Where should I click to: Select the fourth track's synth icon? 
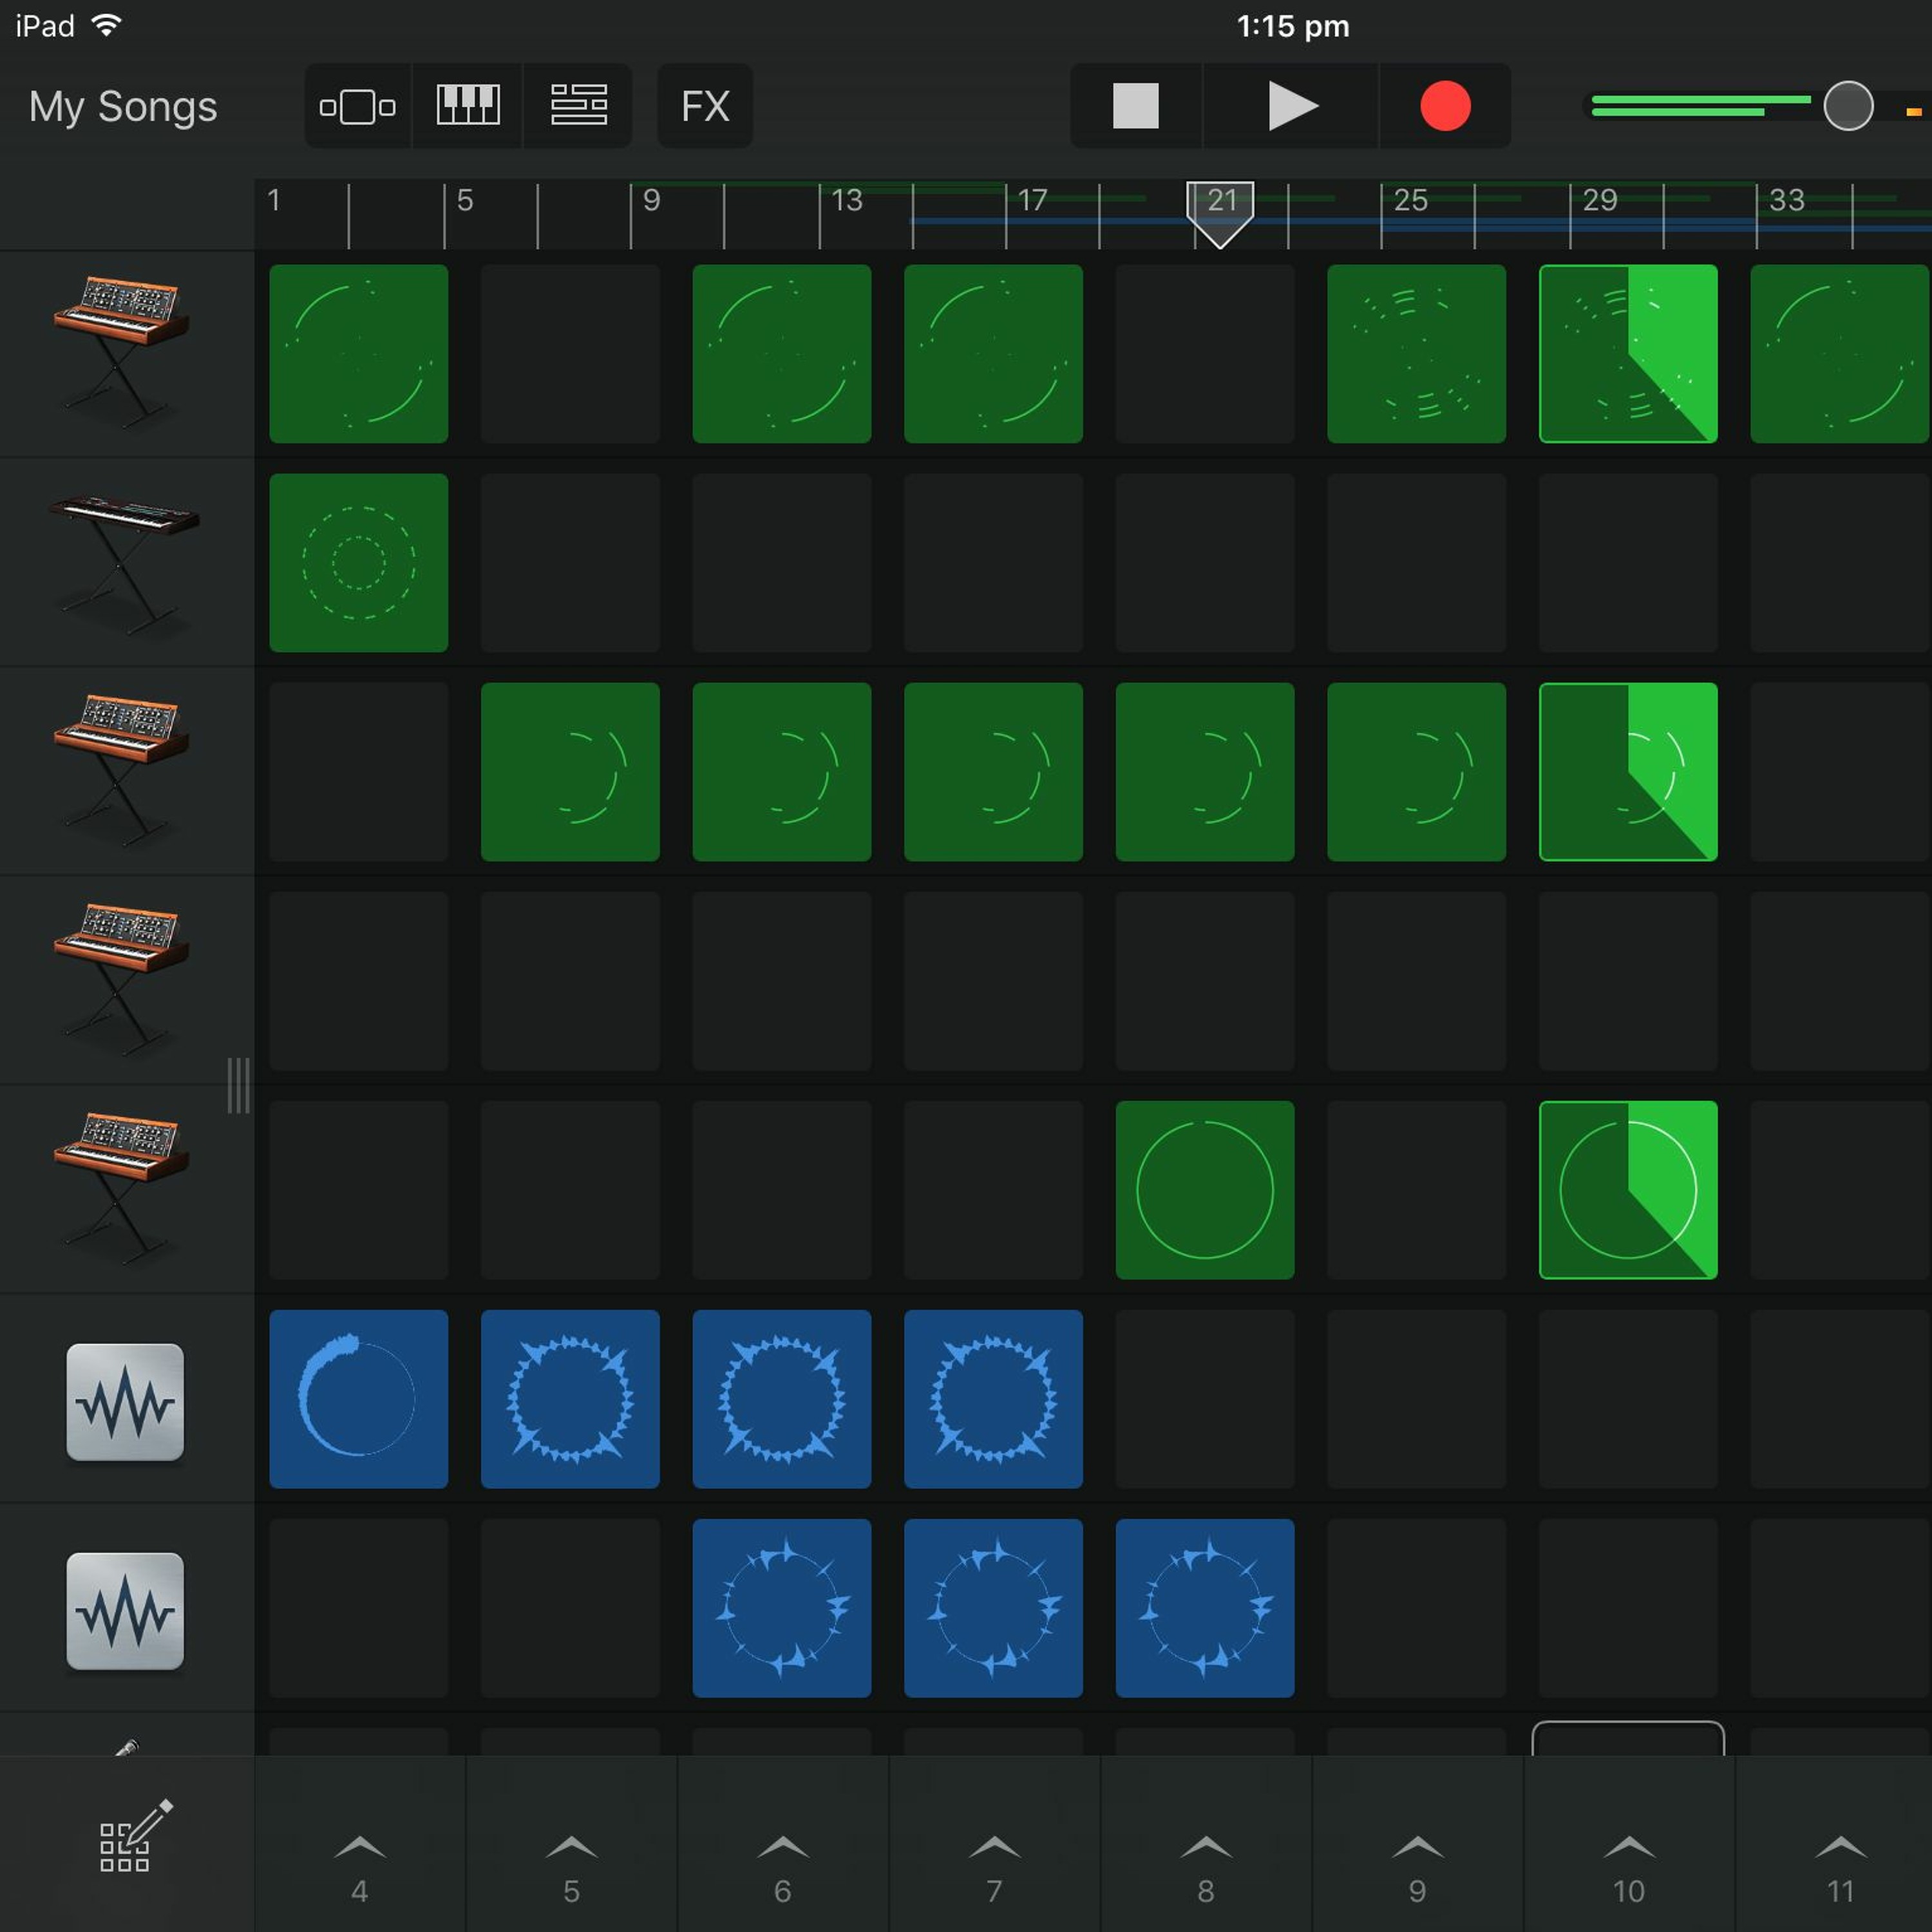[x=122, y=980]
